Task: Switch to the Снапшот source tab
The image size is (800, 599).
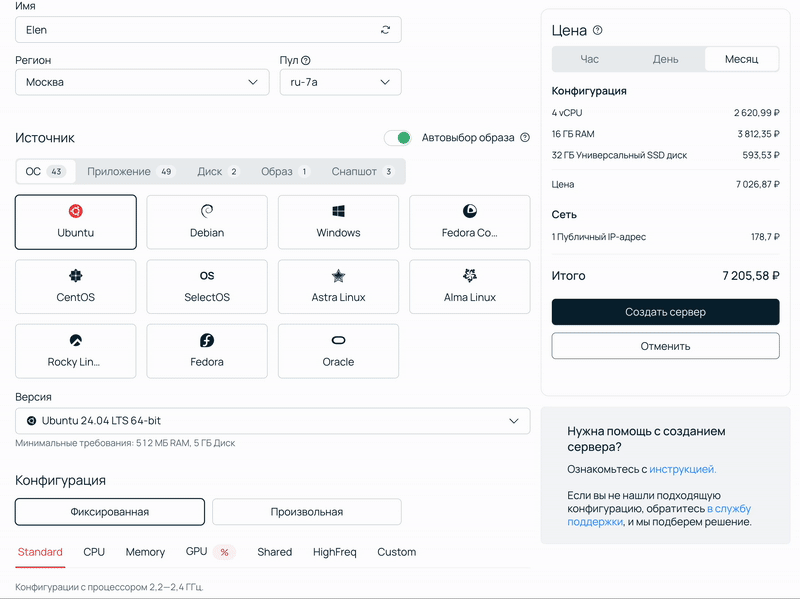Action: [x=363, y=171]
